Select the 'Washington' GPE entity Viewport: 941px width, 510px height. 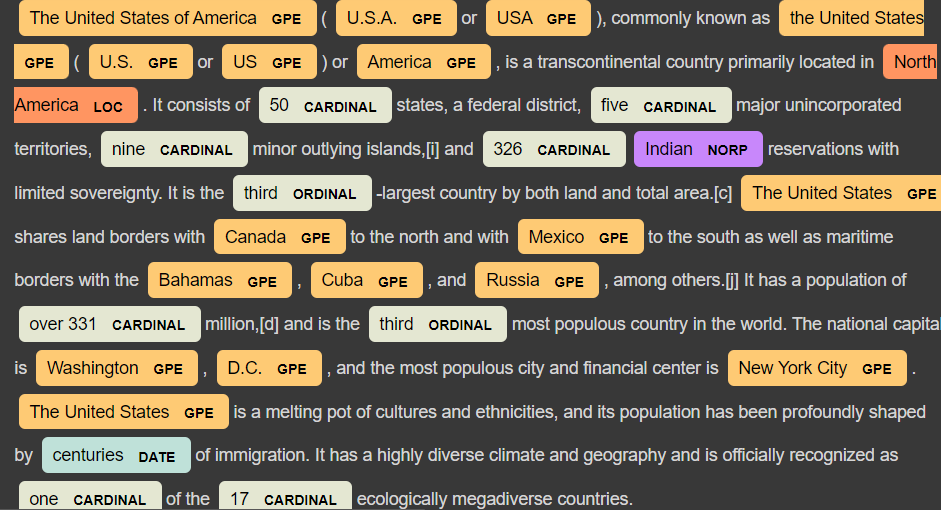pos(116,368)
